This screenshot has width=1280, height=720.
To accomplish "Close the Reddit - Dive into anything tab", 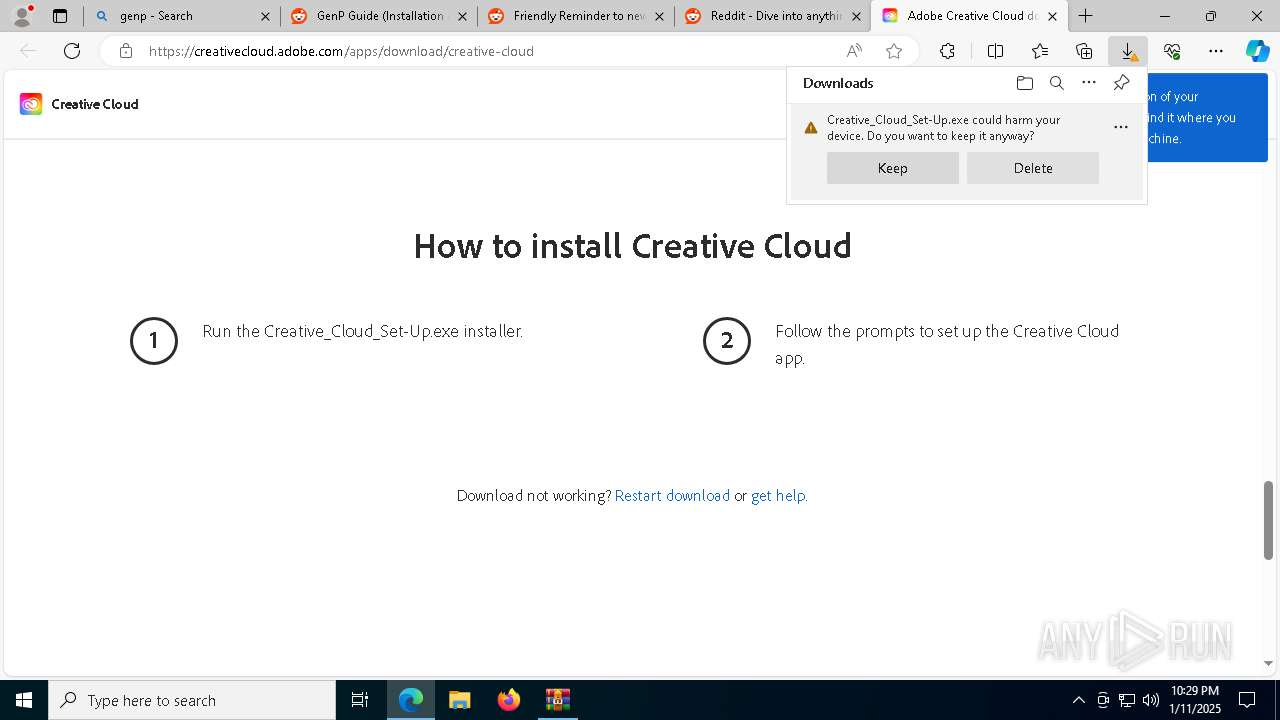I will tap(856, 16).
